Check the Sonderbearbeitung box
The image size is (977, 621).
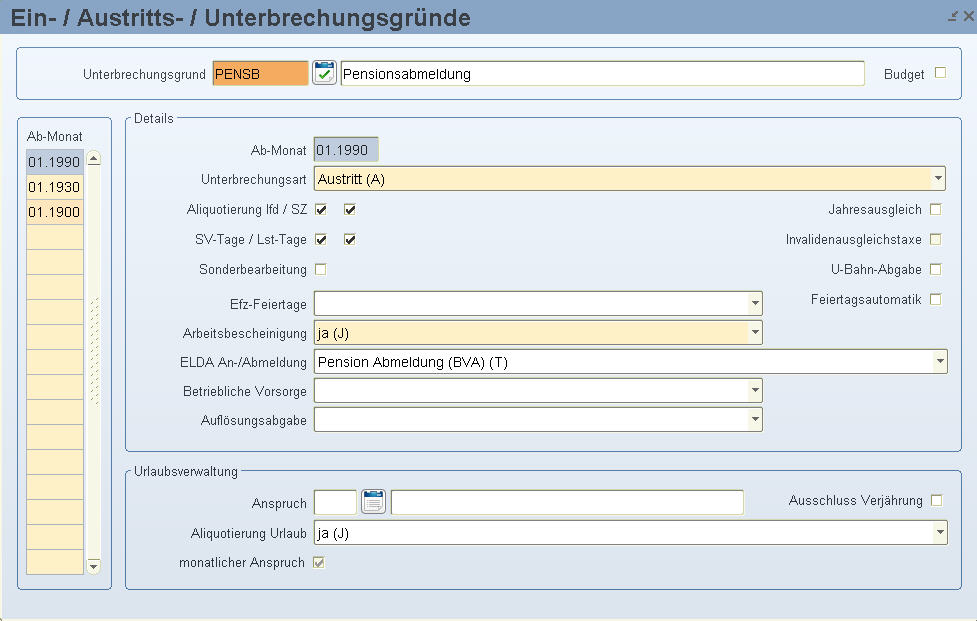point(320,269)
